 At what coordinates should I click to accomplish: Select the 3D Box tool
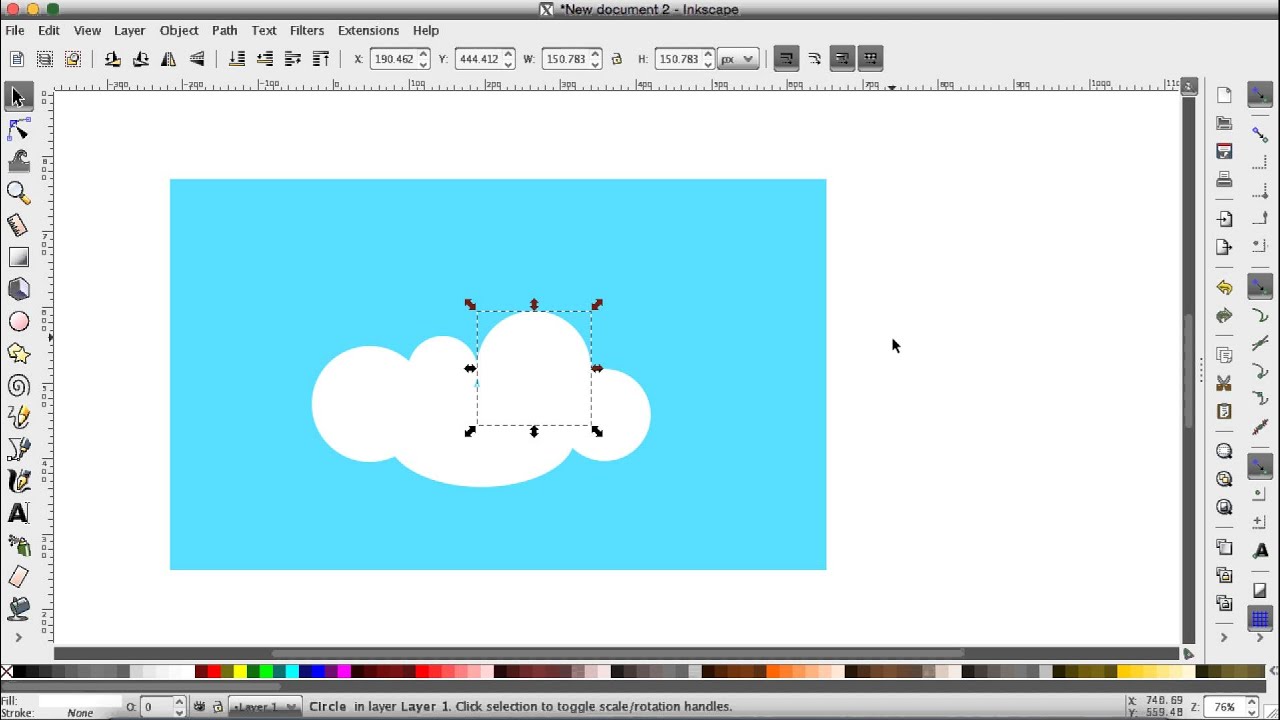click(18, 289)
